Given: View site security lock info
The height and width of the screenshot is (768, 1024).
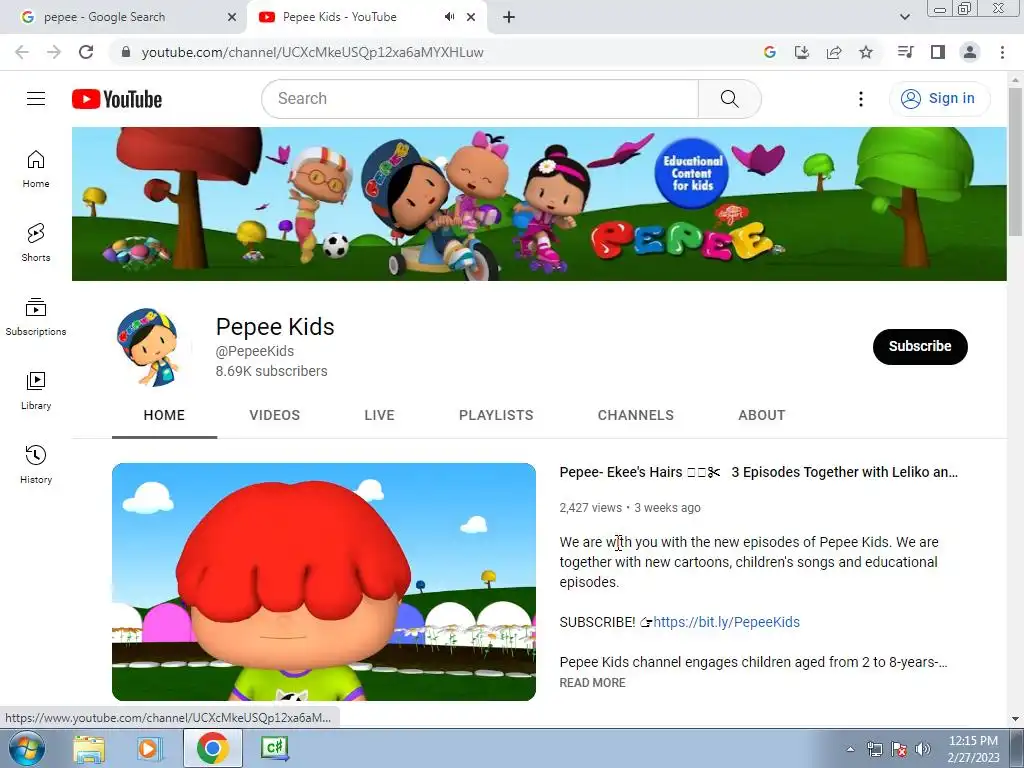Looking at the screenshot, I should (126, 52).
